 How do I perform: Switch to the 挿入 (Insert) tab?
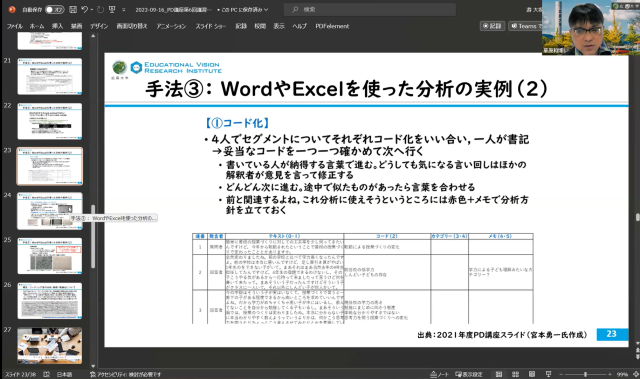(58, 26)
